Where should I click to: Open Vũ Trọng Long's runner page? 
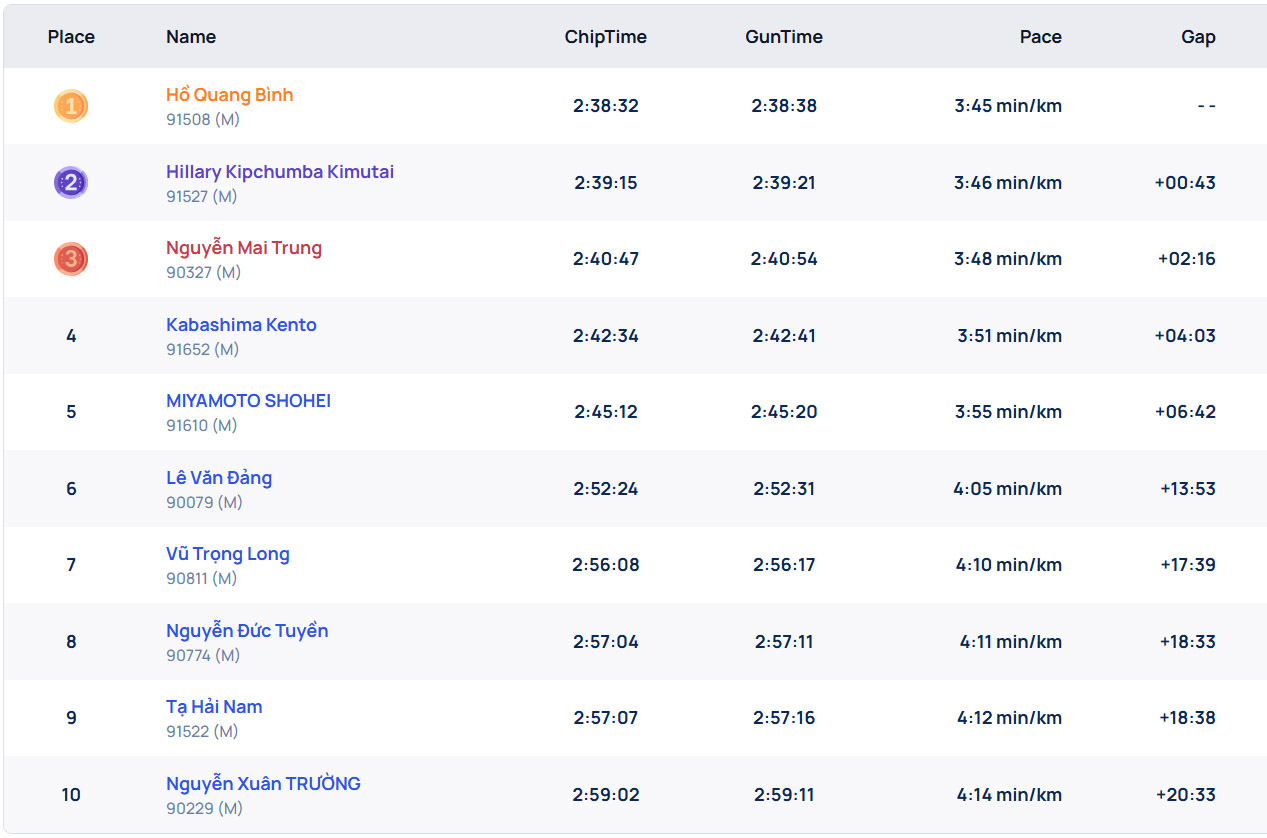pyautogui.click(x=228, y=554)
